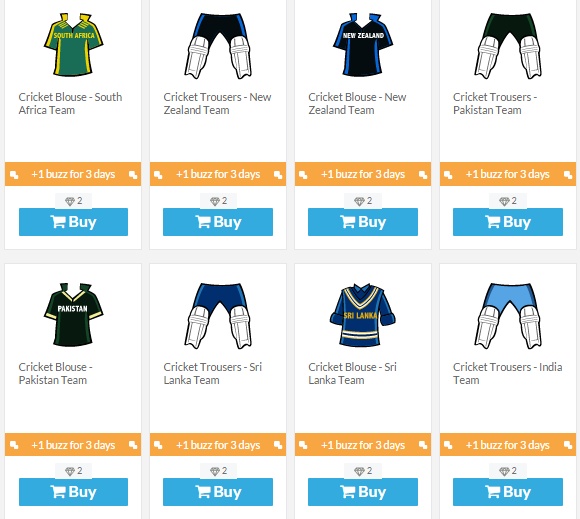Click the 'Cricket Trousers - India Team' title
This screenshot has width=580, height=519.
508,374
